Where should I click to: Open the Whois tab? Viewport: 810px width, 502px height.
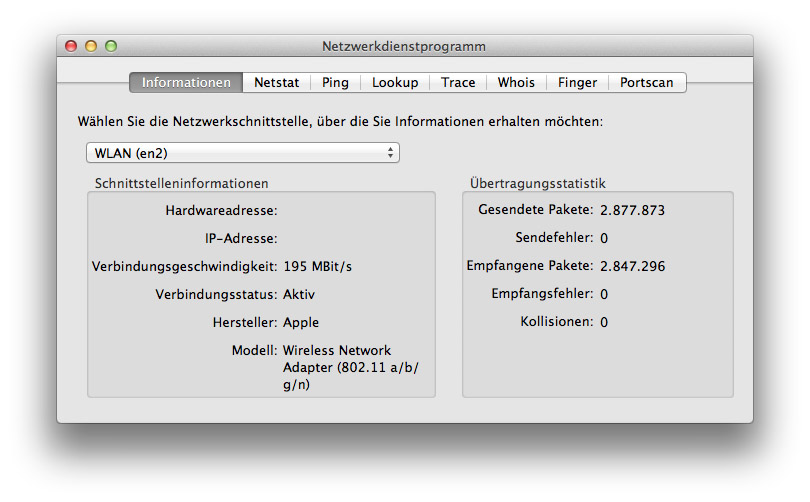pyautogui.click(x=516, y=83)
